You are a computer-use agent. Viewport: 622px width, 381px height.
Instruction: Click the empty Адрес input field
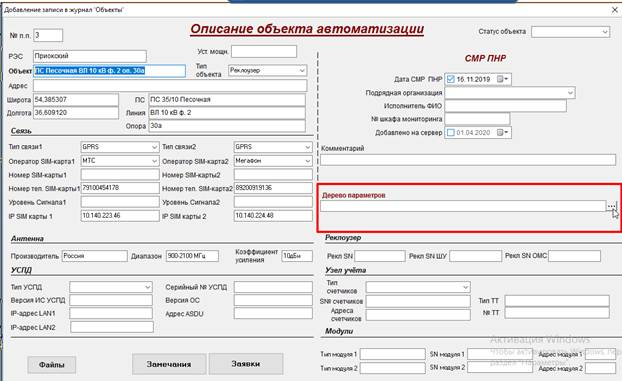(x=170, y=85)
